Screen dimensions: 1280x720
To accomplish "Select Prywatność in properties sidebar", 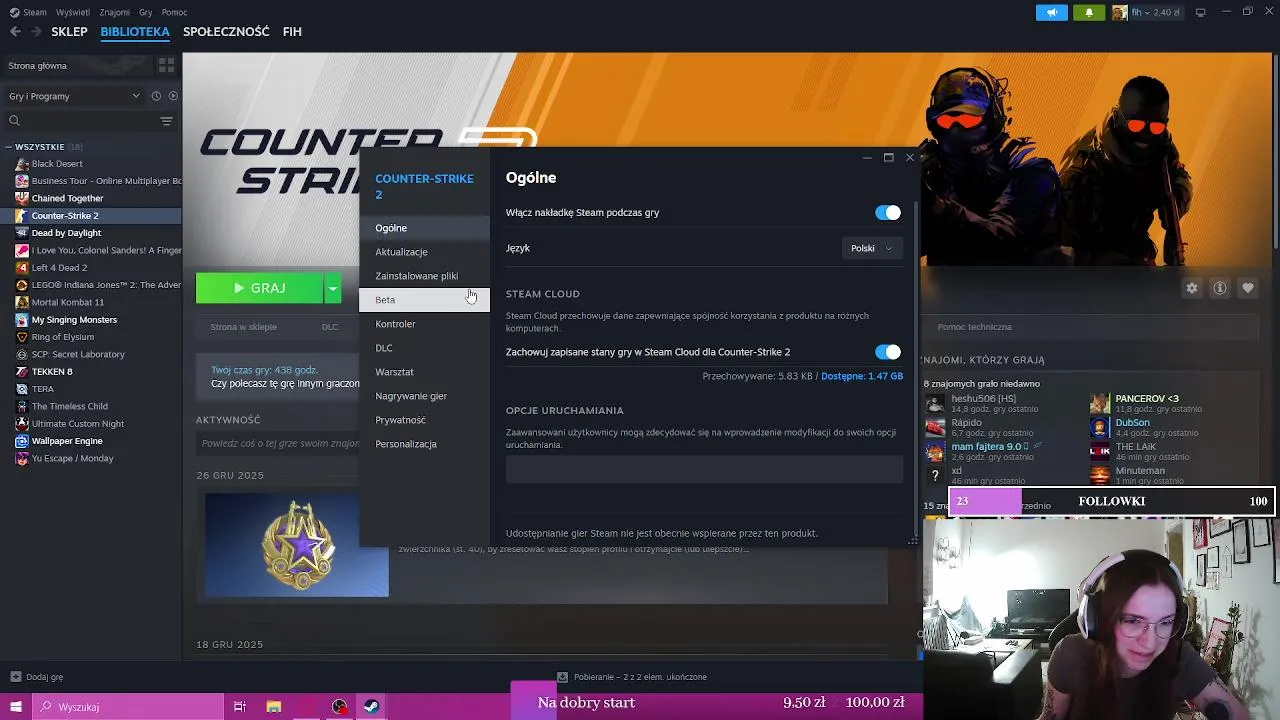I will pyautogui.click(x=424, y=420).
